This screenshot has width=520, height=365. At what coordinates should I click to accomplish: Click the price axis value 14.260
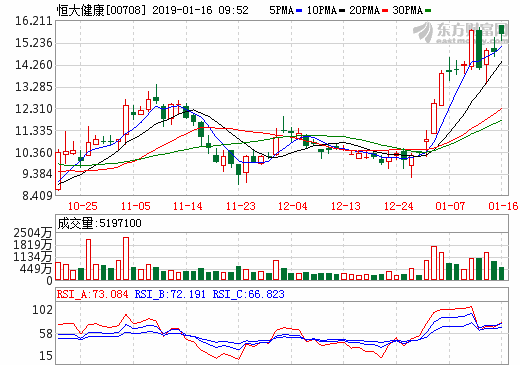pyautogui.click(x=34, y=65)
